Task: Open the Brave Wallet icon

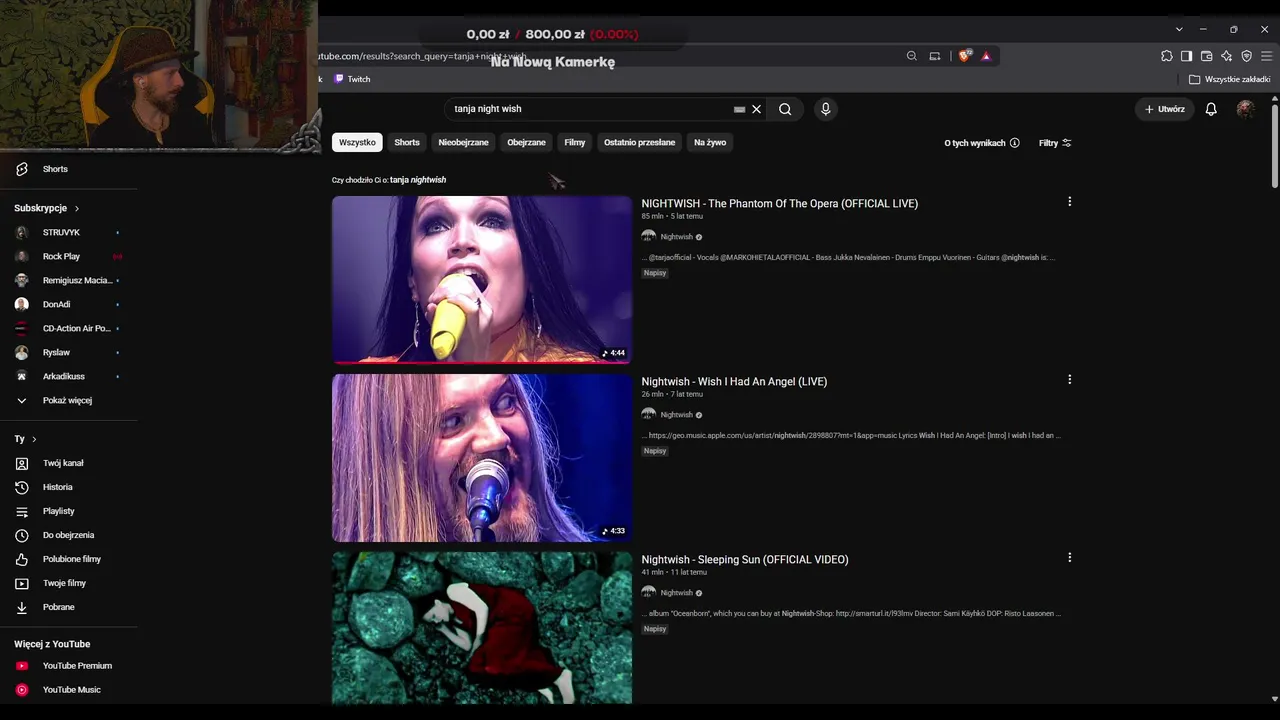Action: click(x=1206, y=56)
